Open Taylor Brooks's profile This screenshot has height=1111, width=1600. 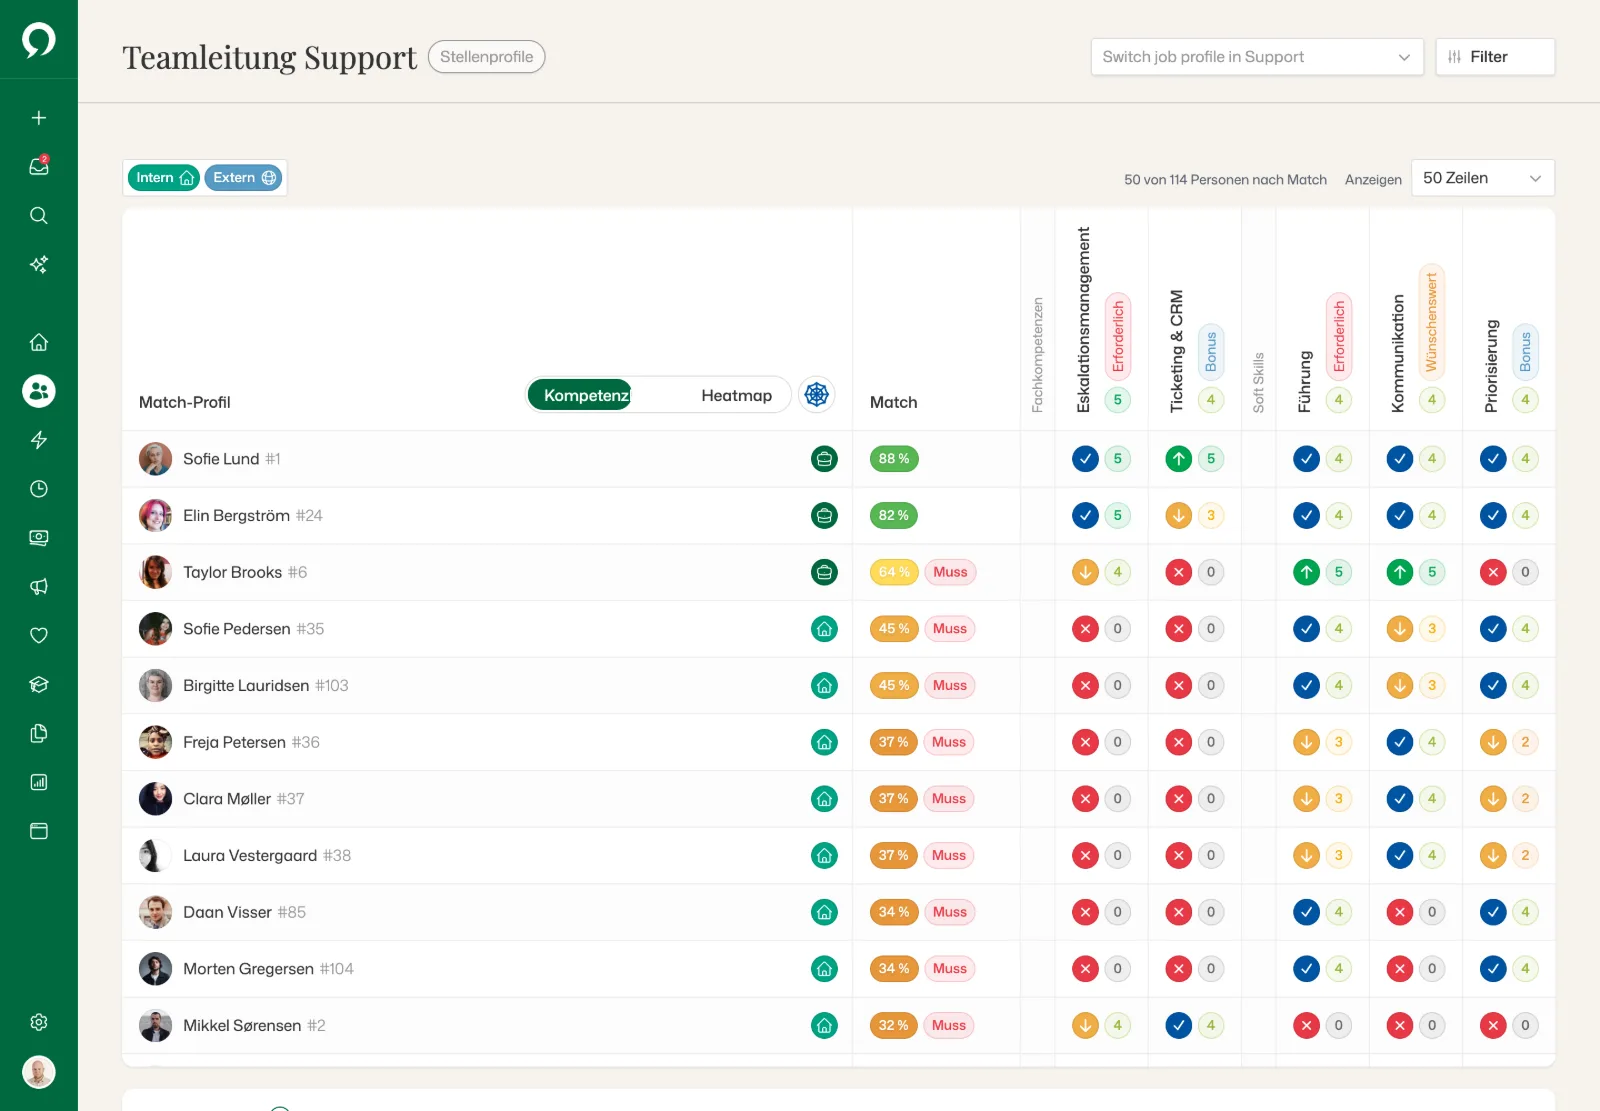pos(233,572)
